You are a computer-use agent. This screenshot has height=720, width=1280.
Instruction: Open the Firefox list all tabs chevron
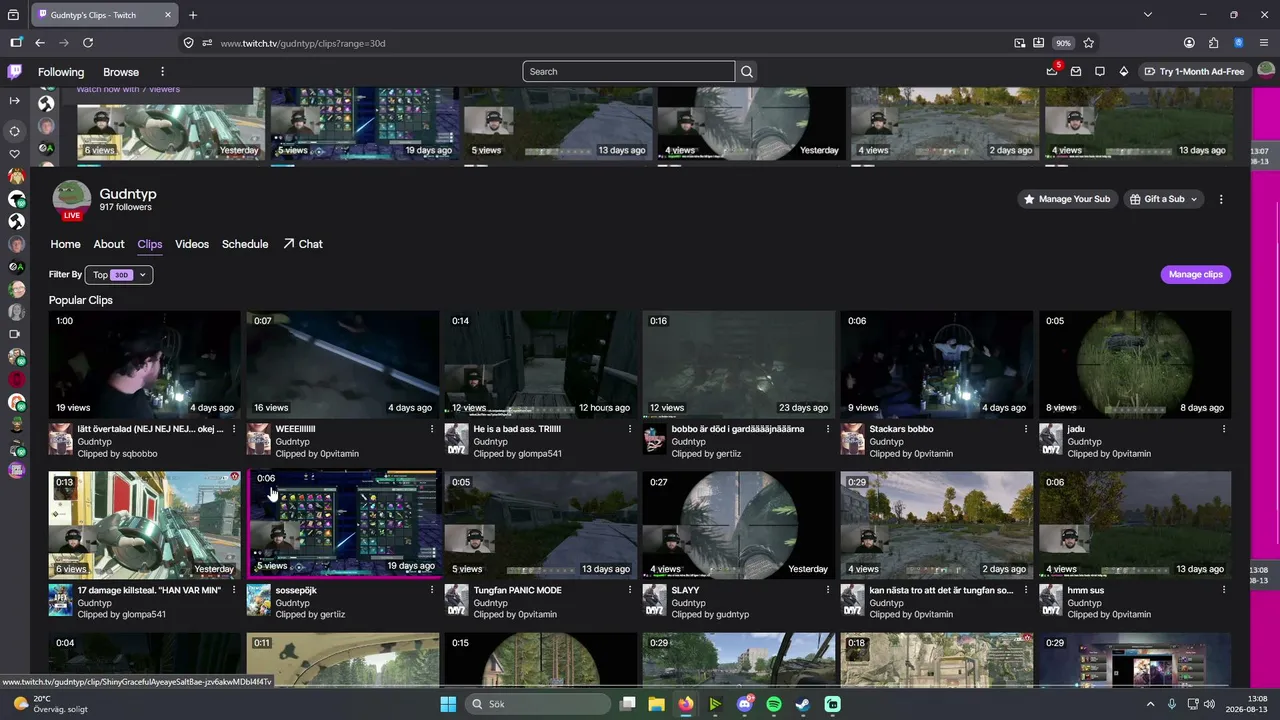click(1148, 15)
